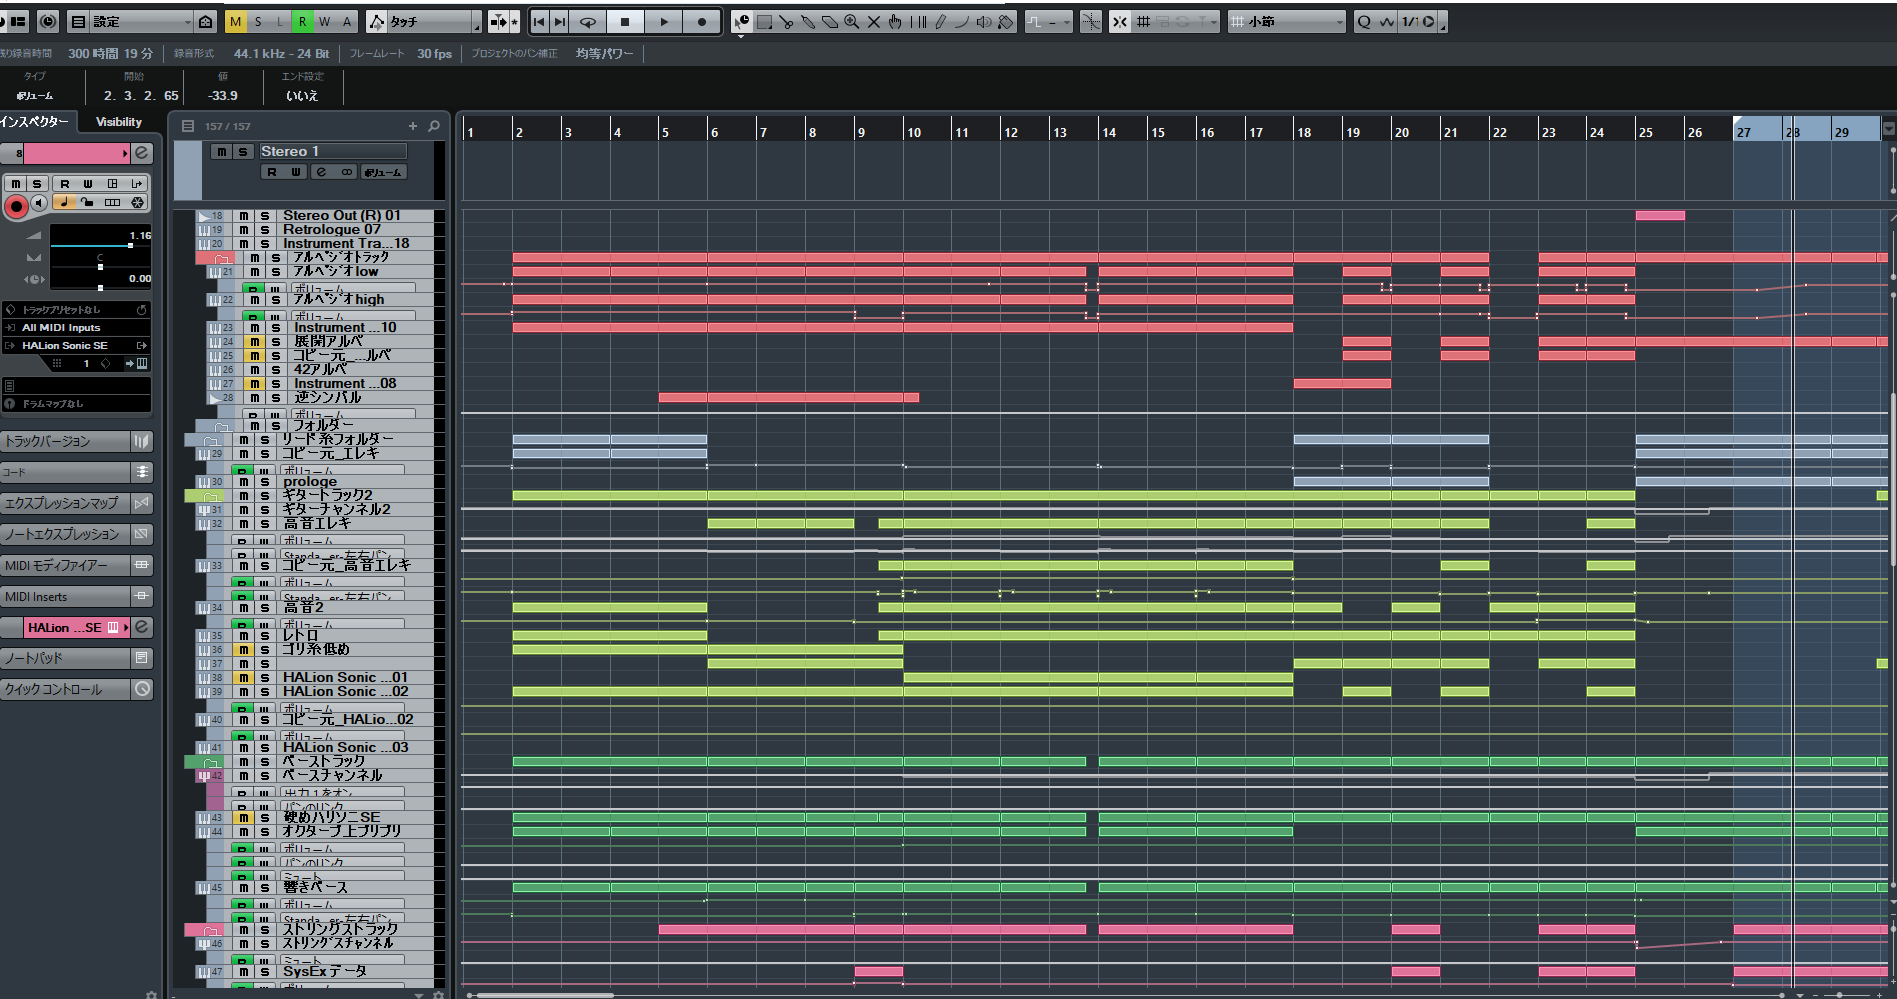Image resolution: width=1897 pixels, height=999 pixels.
Task: Expand the MIDI Inserts section
Action: tap(76, 597)
